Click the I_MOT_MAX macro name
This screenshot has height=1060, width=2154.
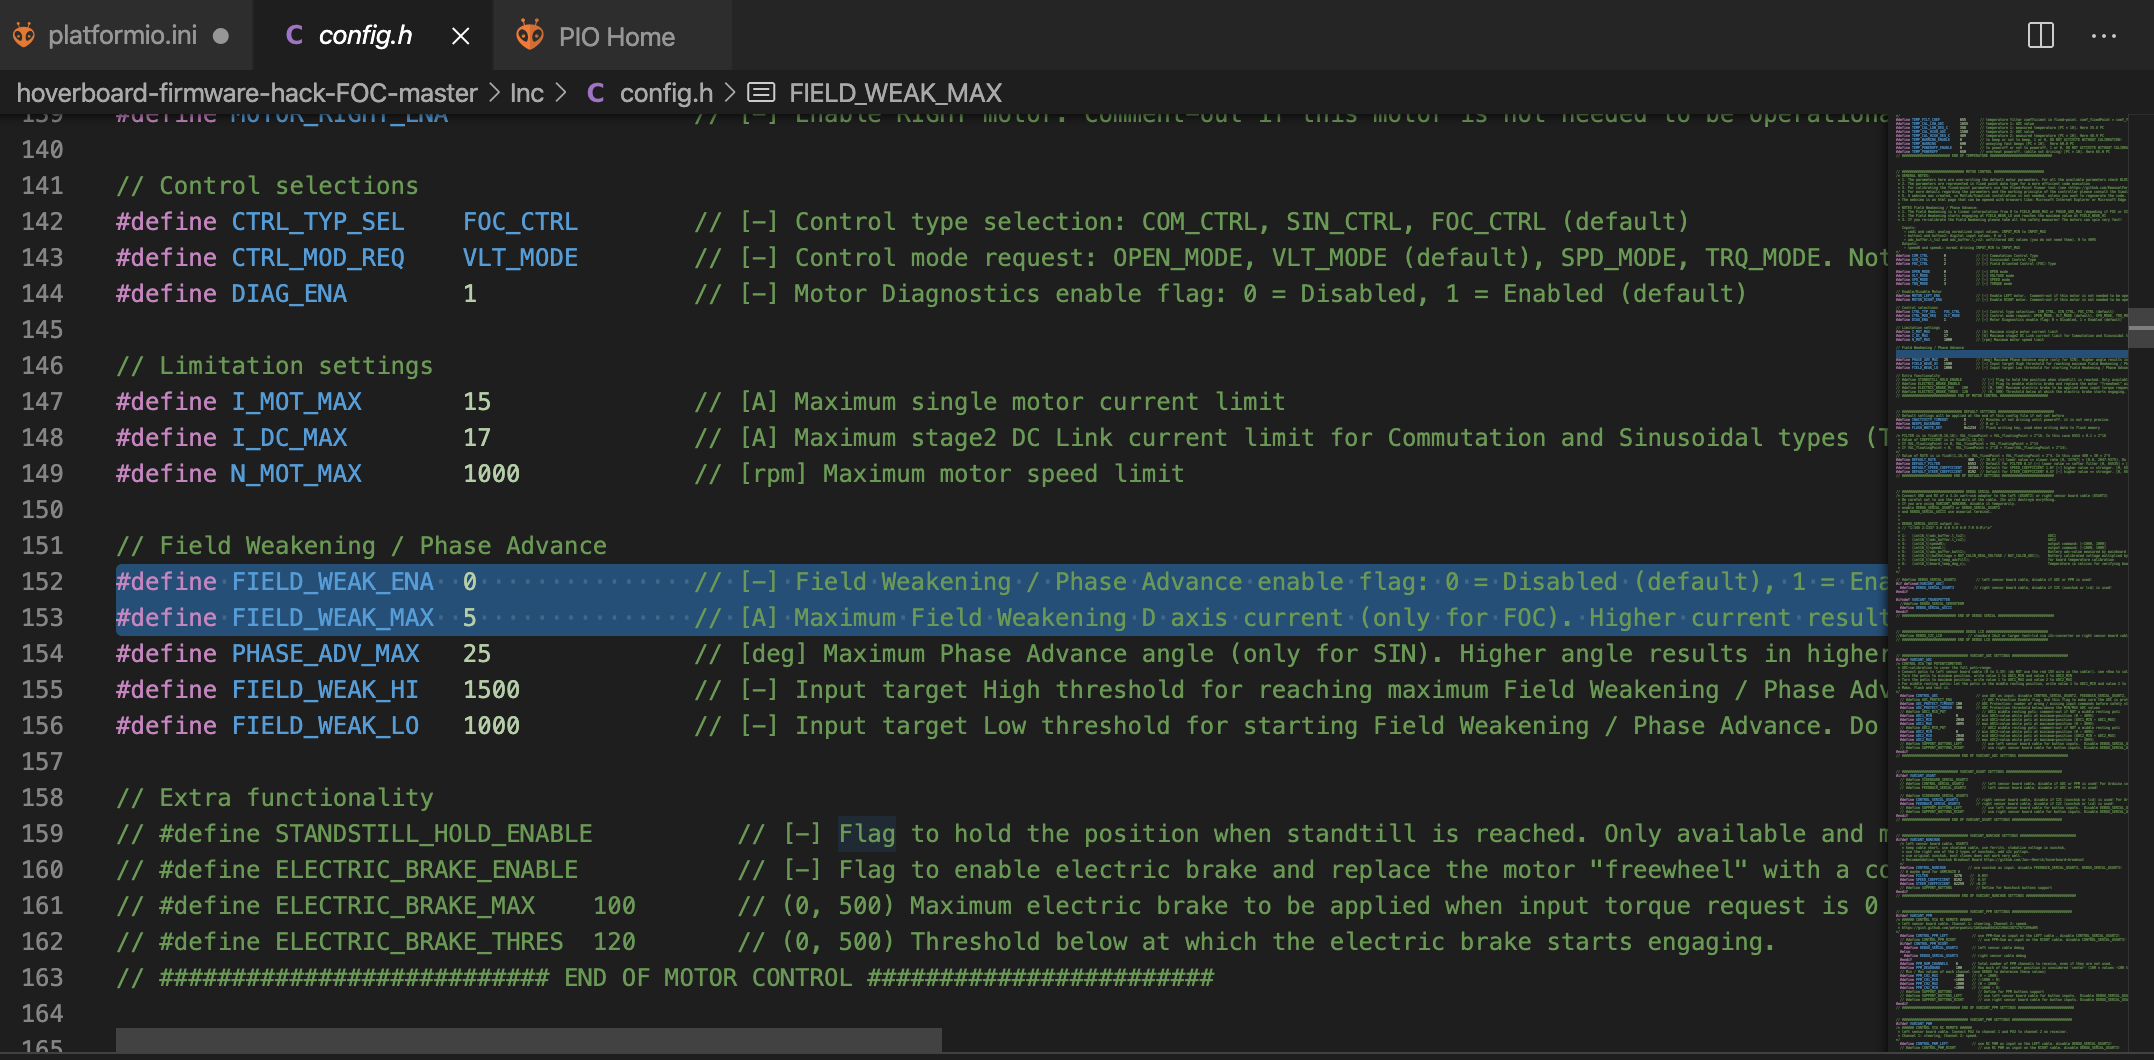tap(296, 402)
